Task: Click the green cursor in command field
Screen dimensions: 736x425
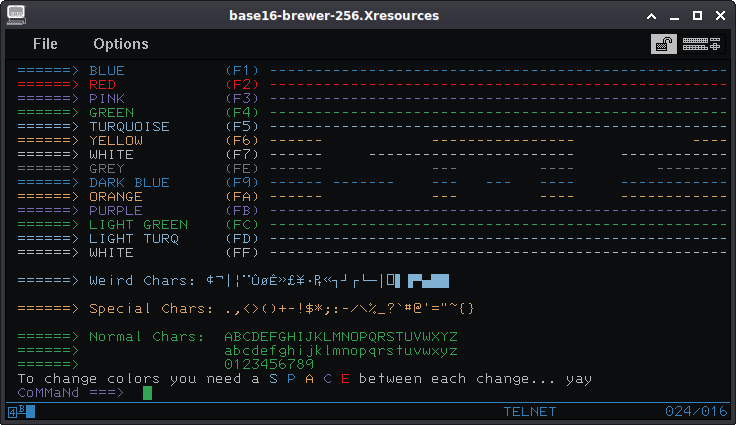Action: pyautogui.click(x=147, y=393)
